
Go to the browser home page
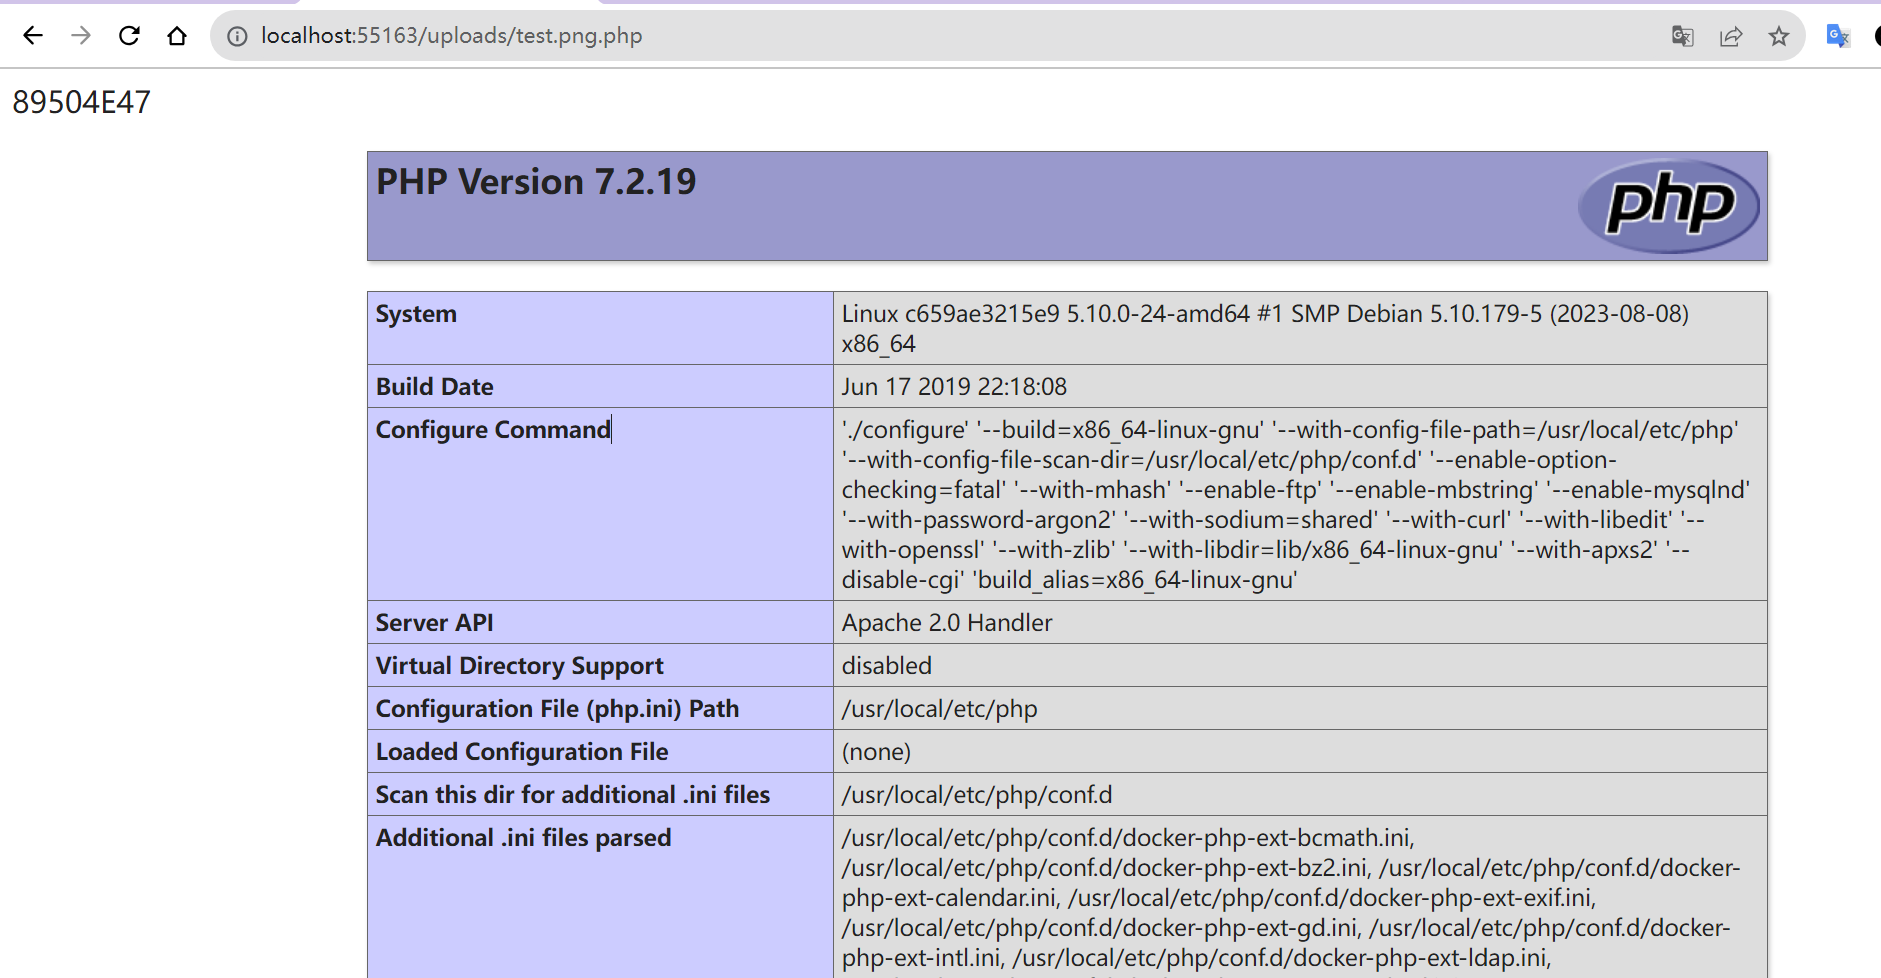[177, 36]
